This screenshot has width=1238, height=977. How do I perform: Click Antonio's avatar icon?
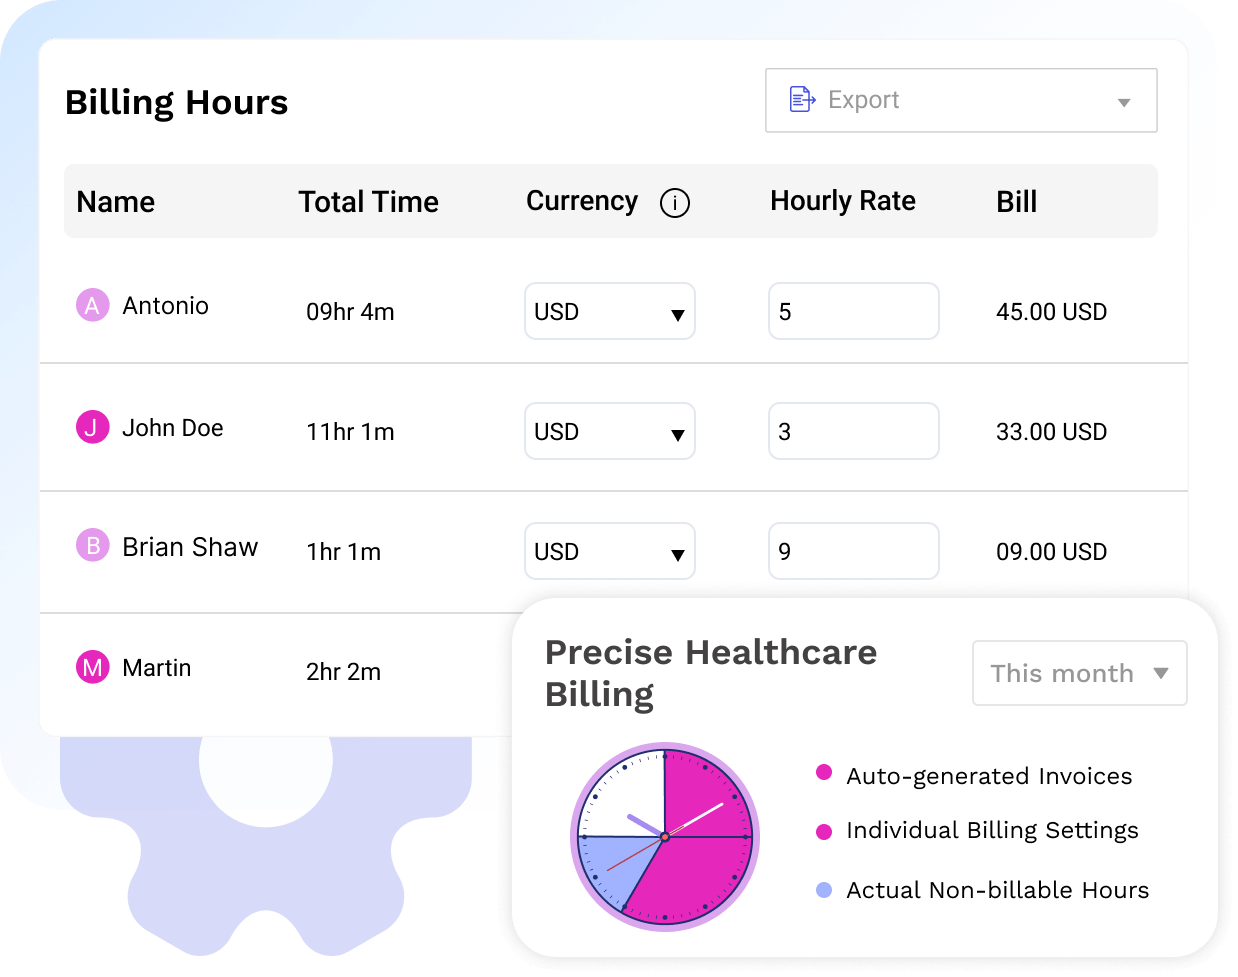point(93,305)
